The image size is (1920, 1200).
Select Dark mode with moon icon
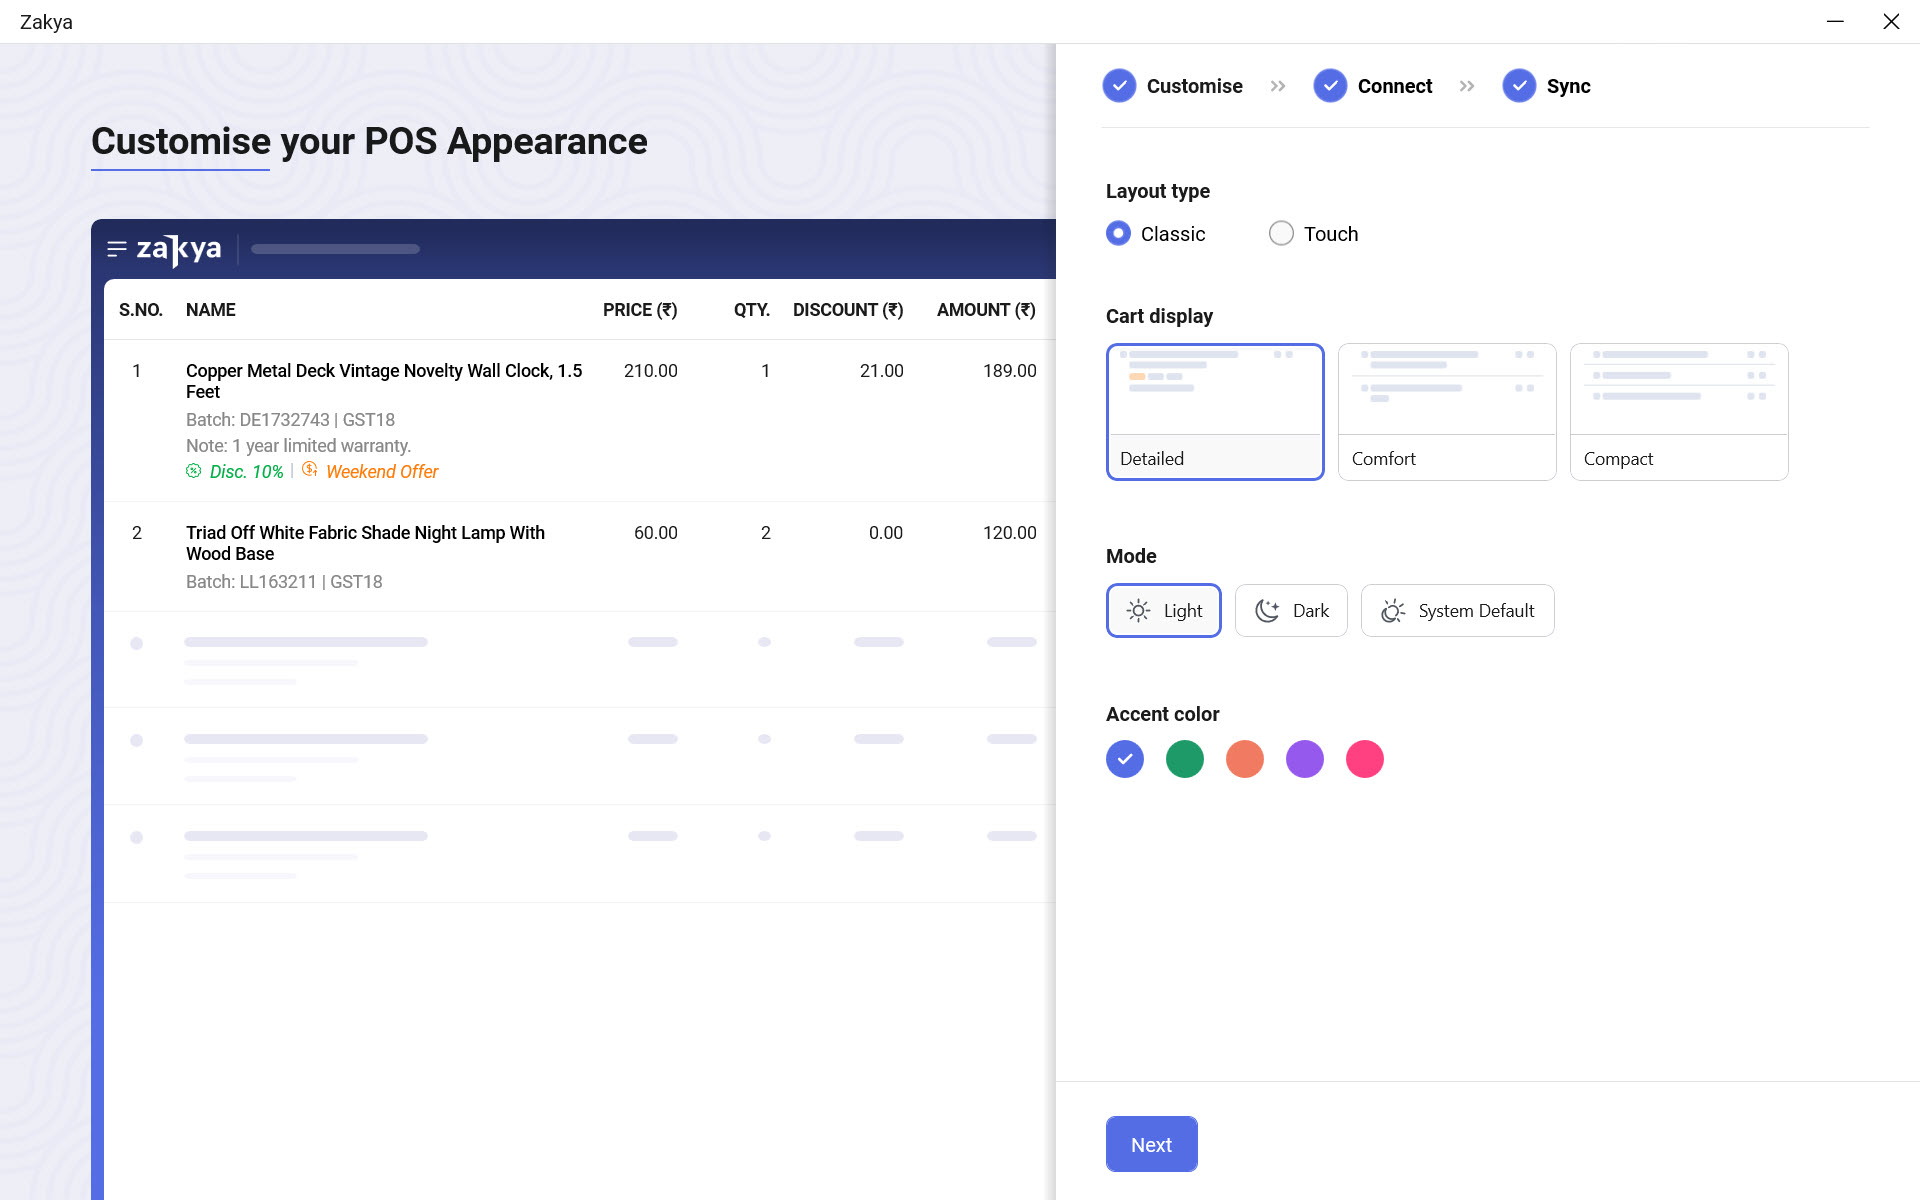tap(1291, 610)
